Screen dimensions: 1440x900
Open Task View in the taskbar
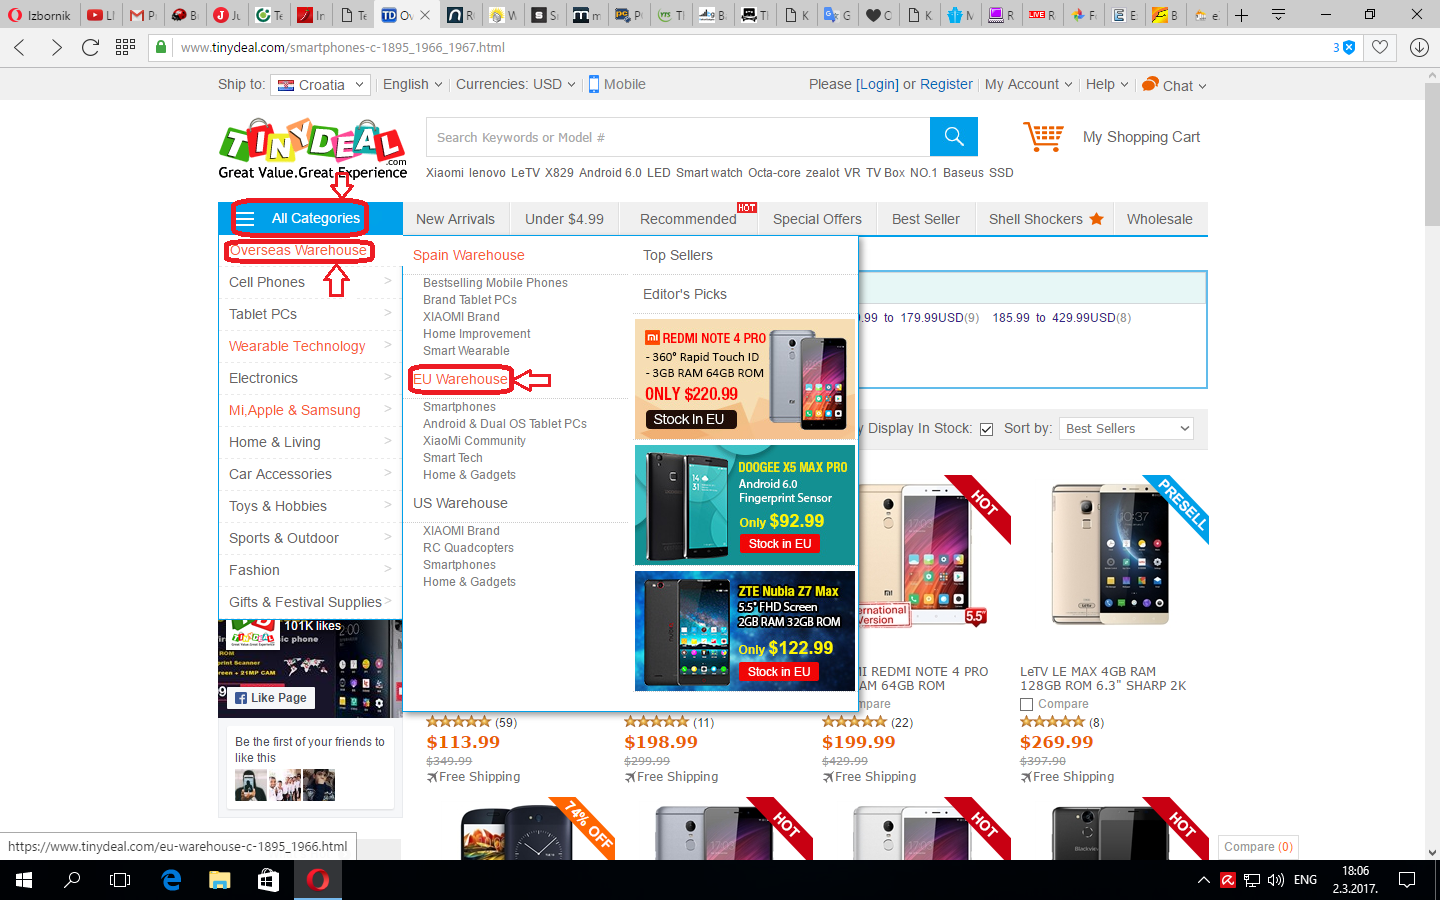[120, 880]
